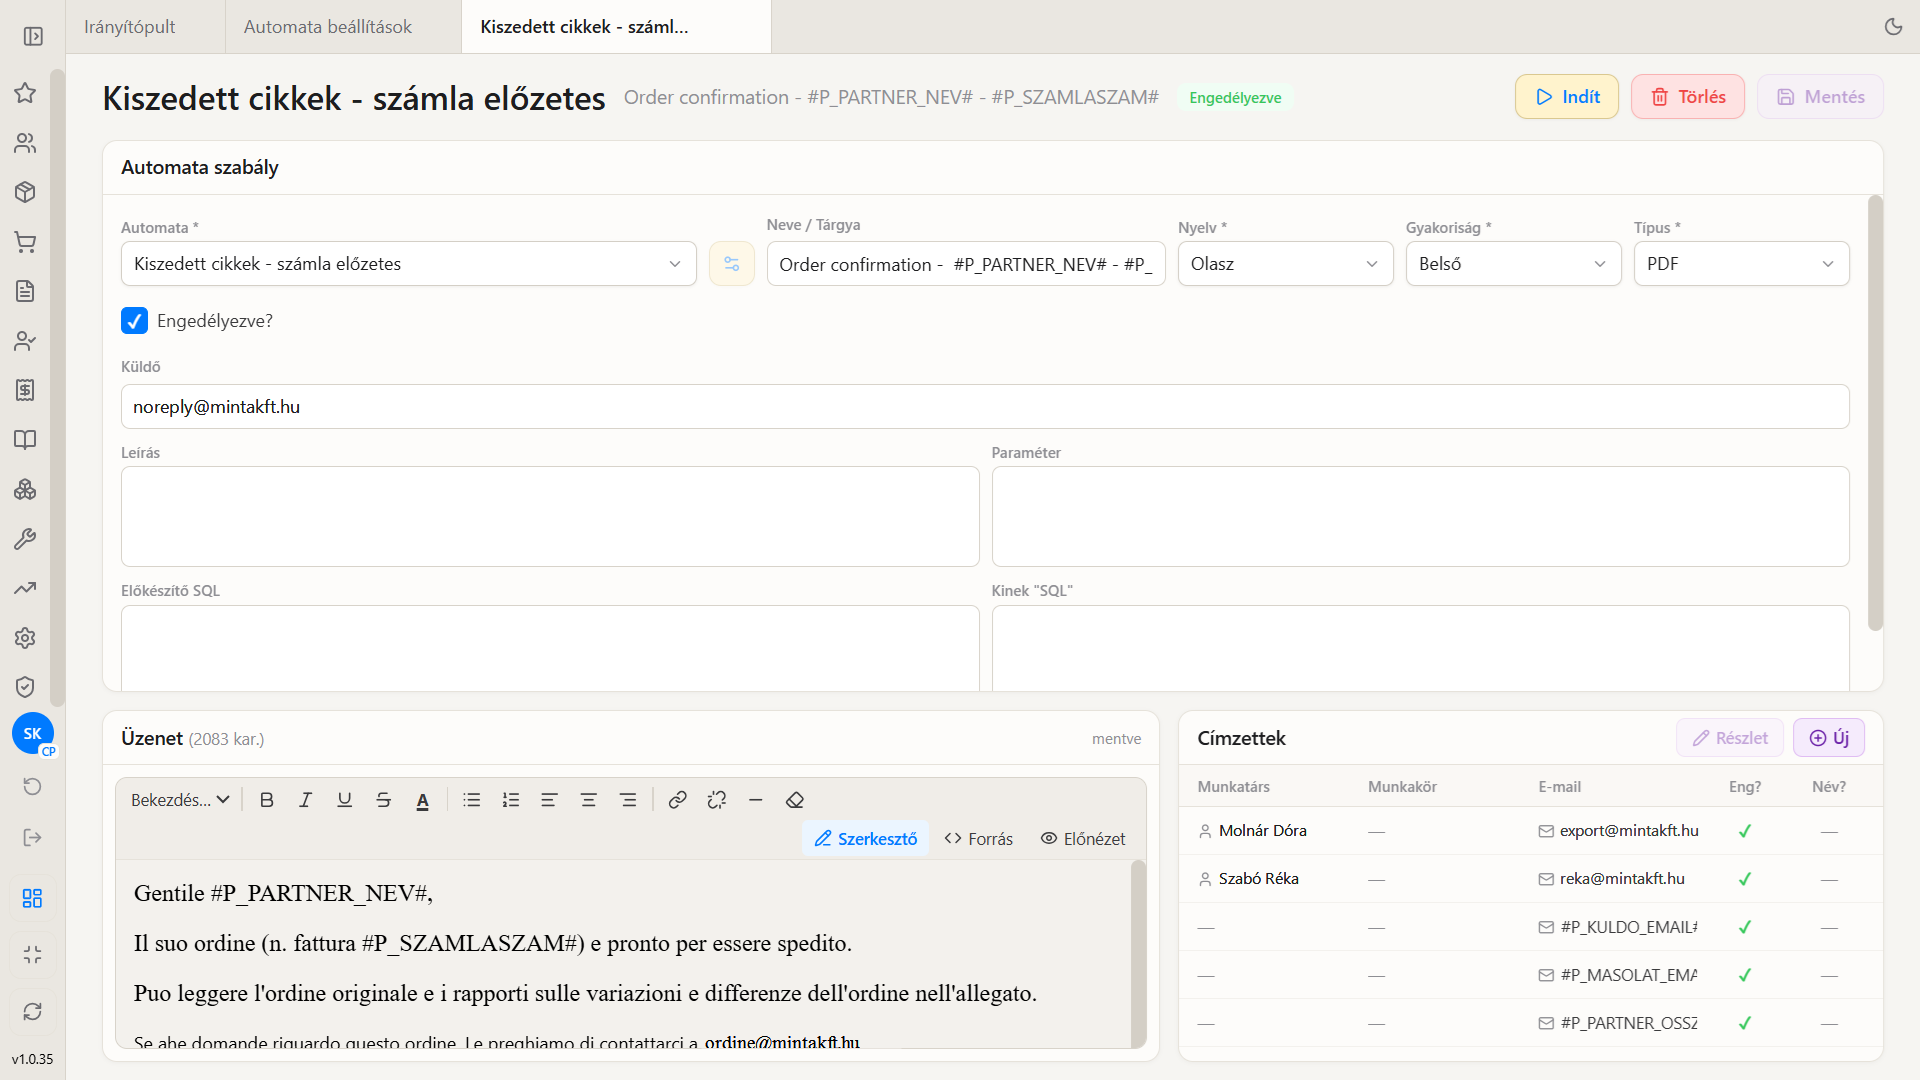1920x1080 pixels.
Task: Click the logout sidebar icon
Action: (x=32, y=837)
